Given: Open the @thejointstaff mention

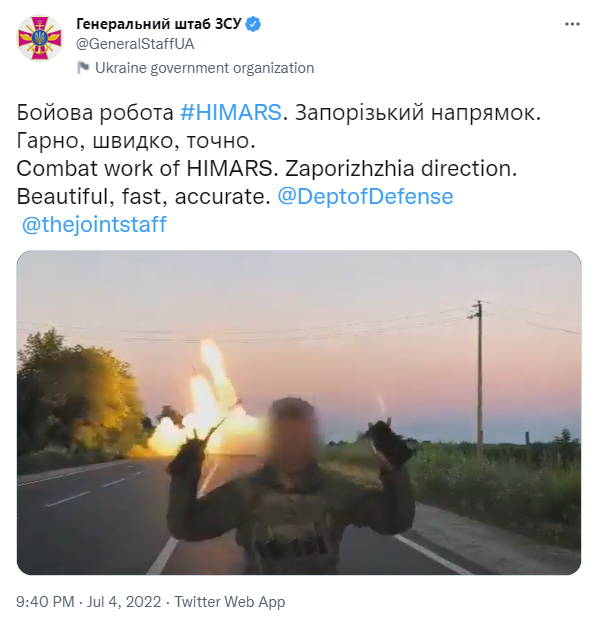Looking at the screenshot, I should pos(94,224).
